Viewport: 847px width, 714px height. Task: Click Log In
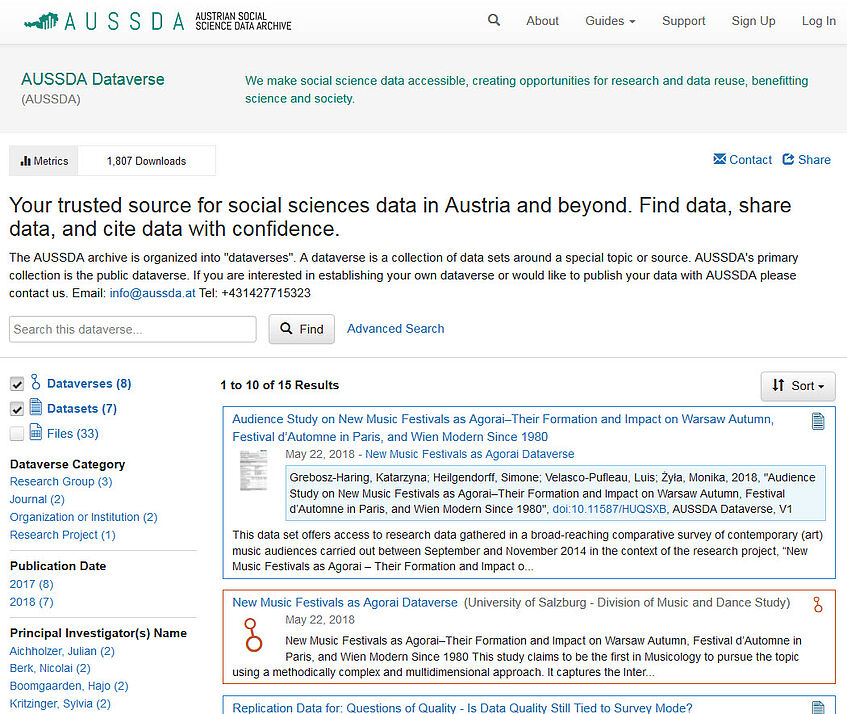818,21
